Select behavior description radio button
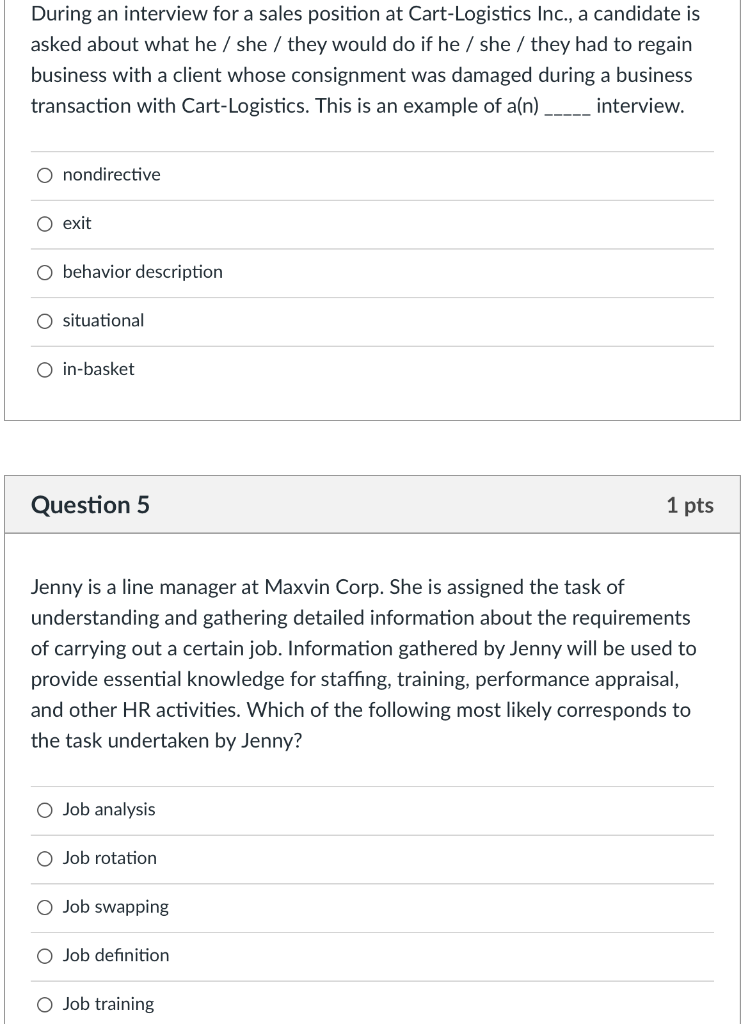Screen dimensions: 741x1024 point(44,272)
